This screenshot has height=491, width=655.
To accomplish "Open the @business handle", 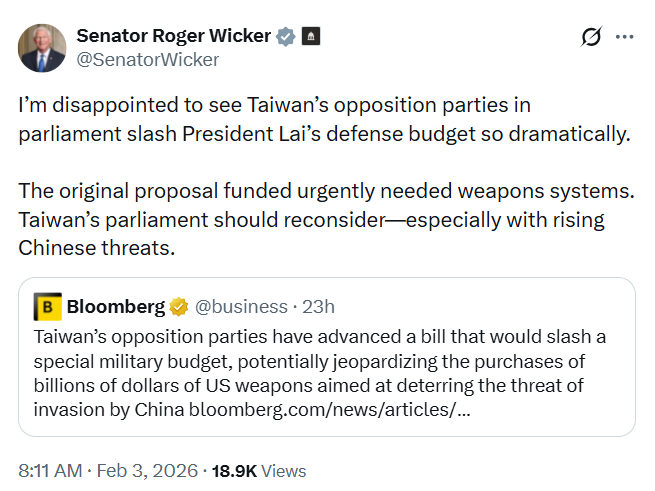I will (x=238, y=305).
